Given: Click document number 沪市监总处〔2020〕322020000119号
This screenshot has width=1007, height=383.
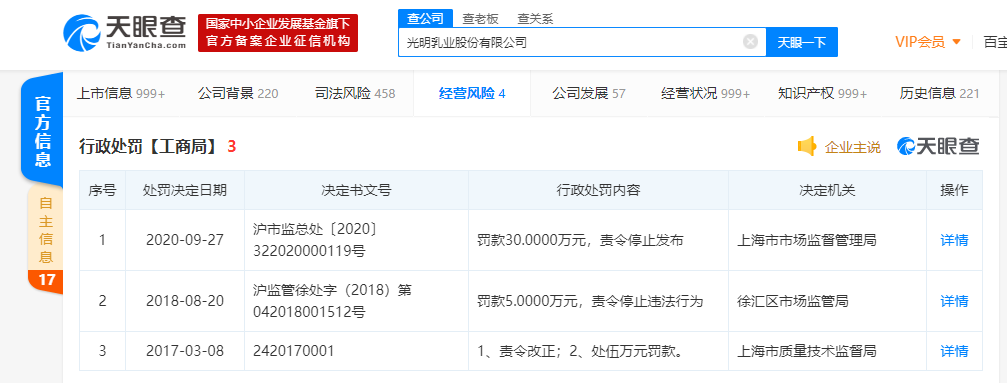Looking at the screenshot, I should click(315, 240).
